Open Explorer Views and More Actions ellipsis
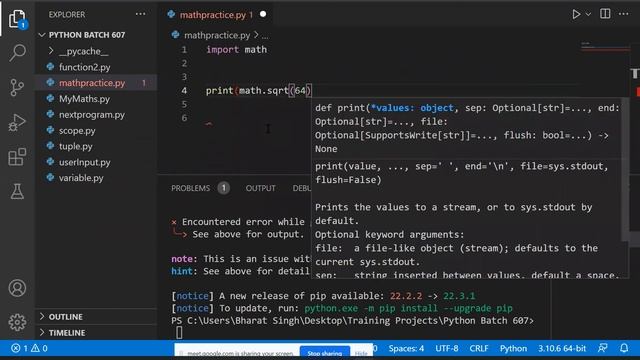The width and height of the screenshot is (640, 360). pos(140,14)
